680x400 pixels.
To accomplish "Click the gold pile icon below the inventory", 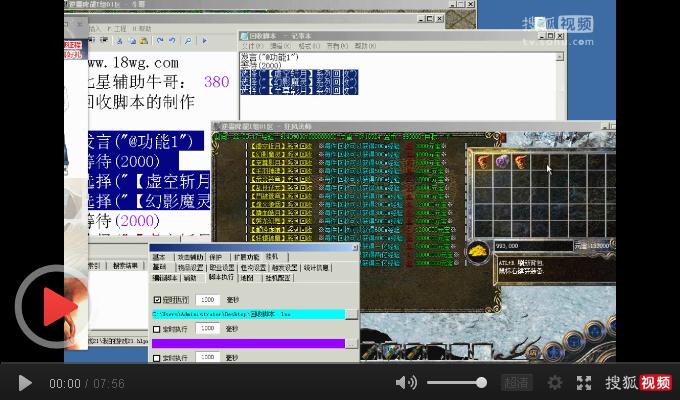I will pyautogui.click(x=479, y=251).
